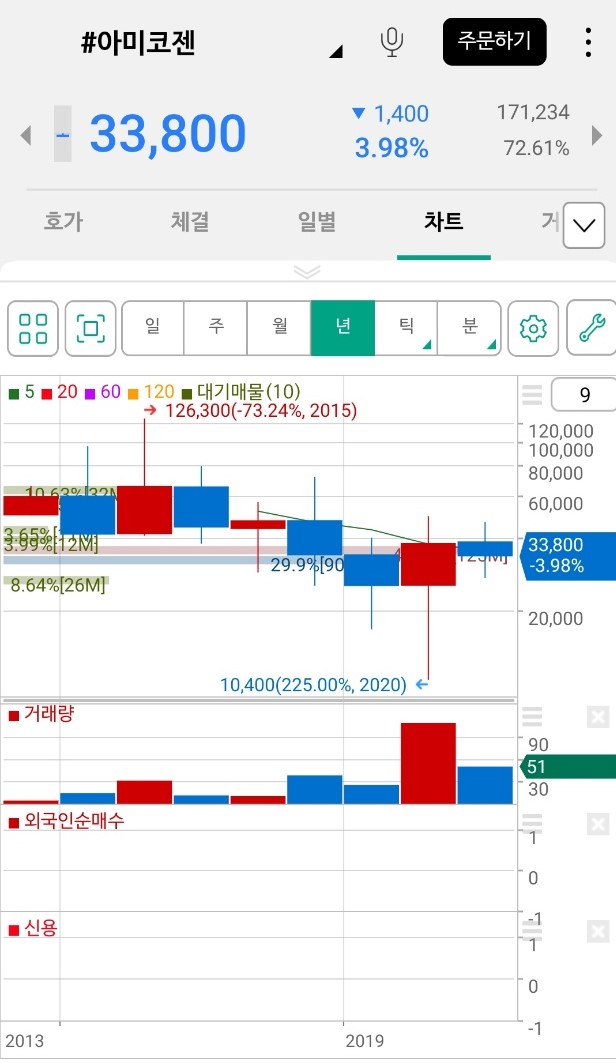Select the tall red 2020 volume bar
The image size is (616, 1063).
(x=428, y=763)
